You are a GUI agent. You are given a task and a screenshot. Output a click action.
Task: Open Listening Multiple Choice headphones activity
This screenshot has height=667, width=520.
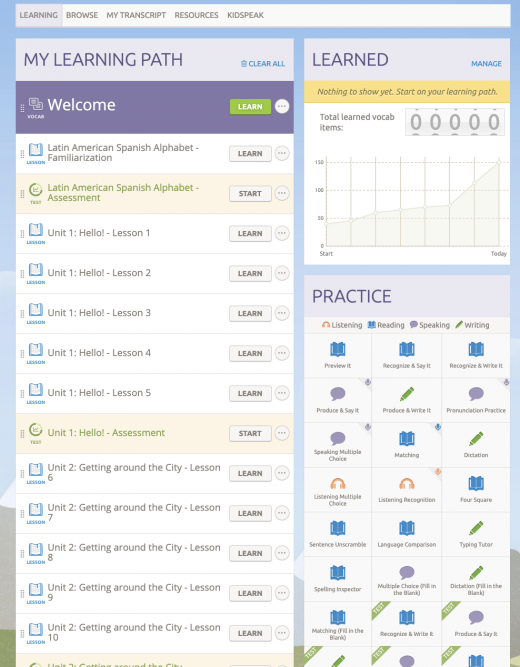pyautogui.click(x=338, y=490)
